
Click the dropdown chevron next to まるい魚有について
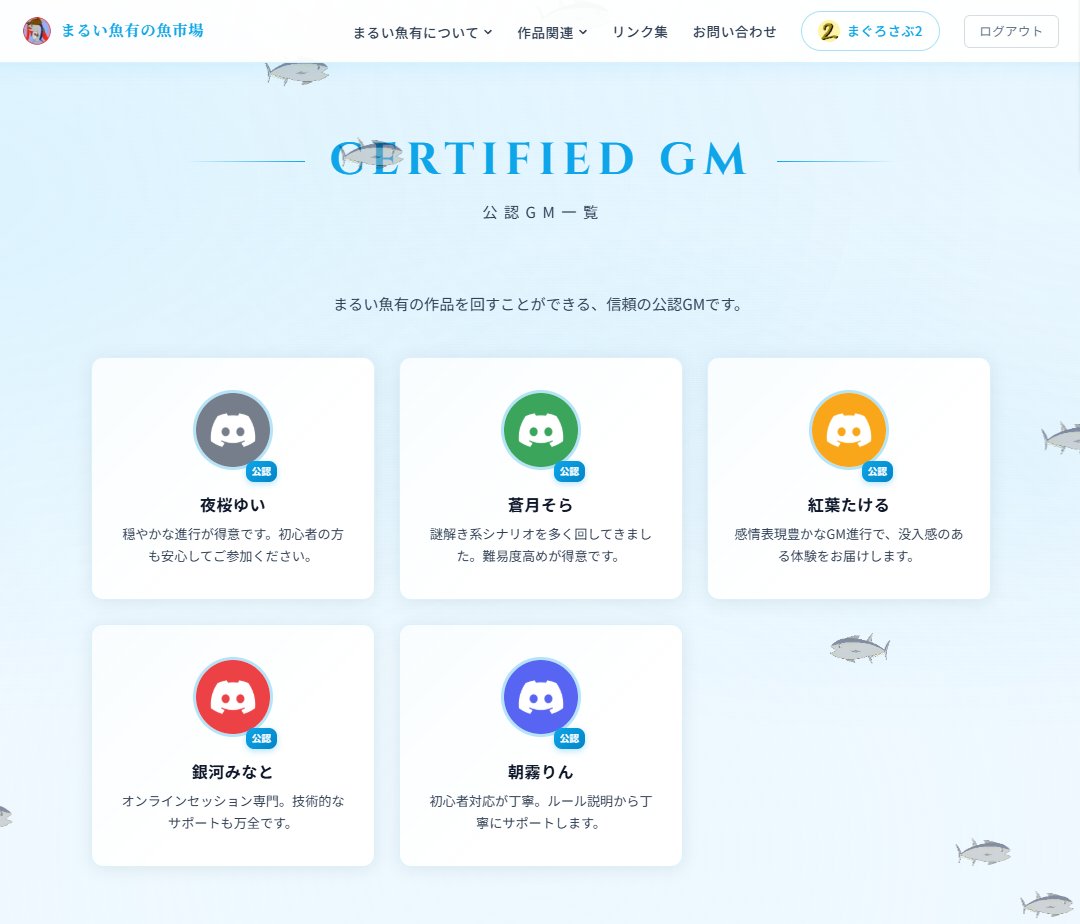tap(488, 32)
